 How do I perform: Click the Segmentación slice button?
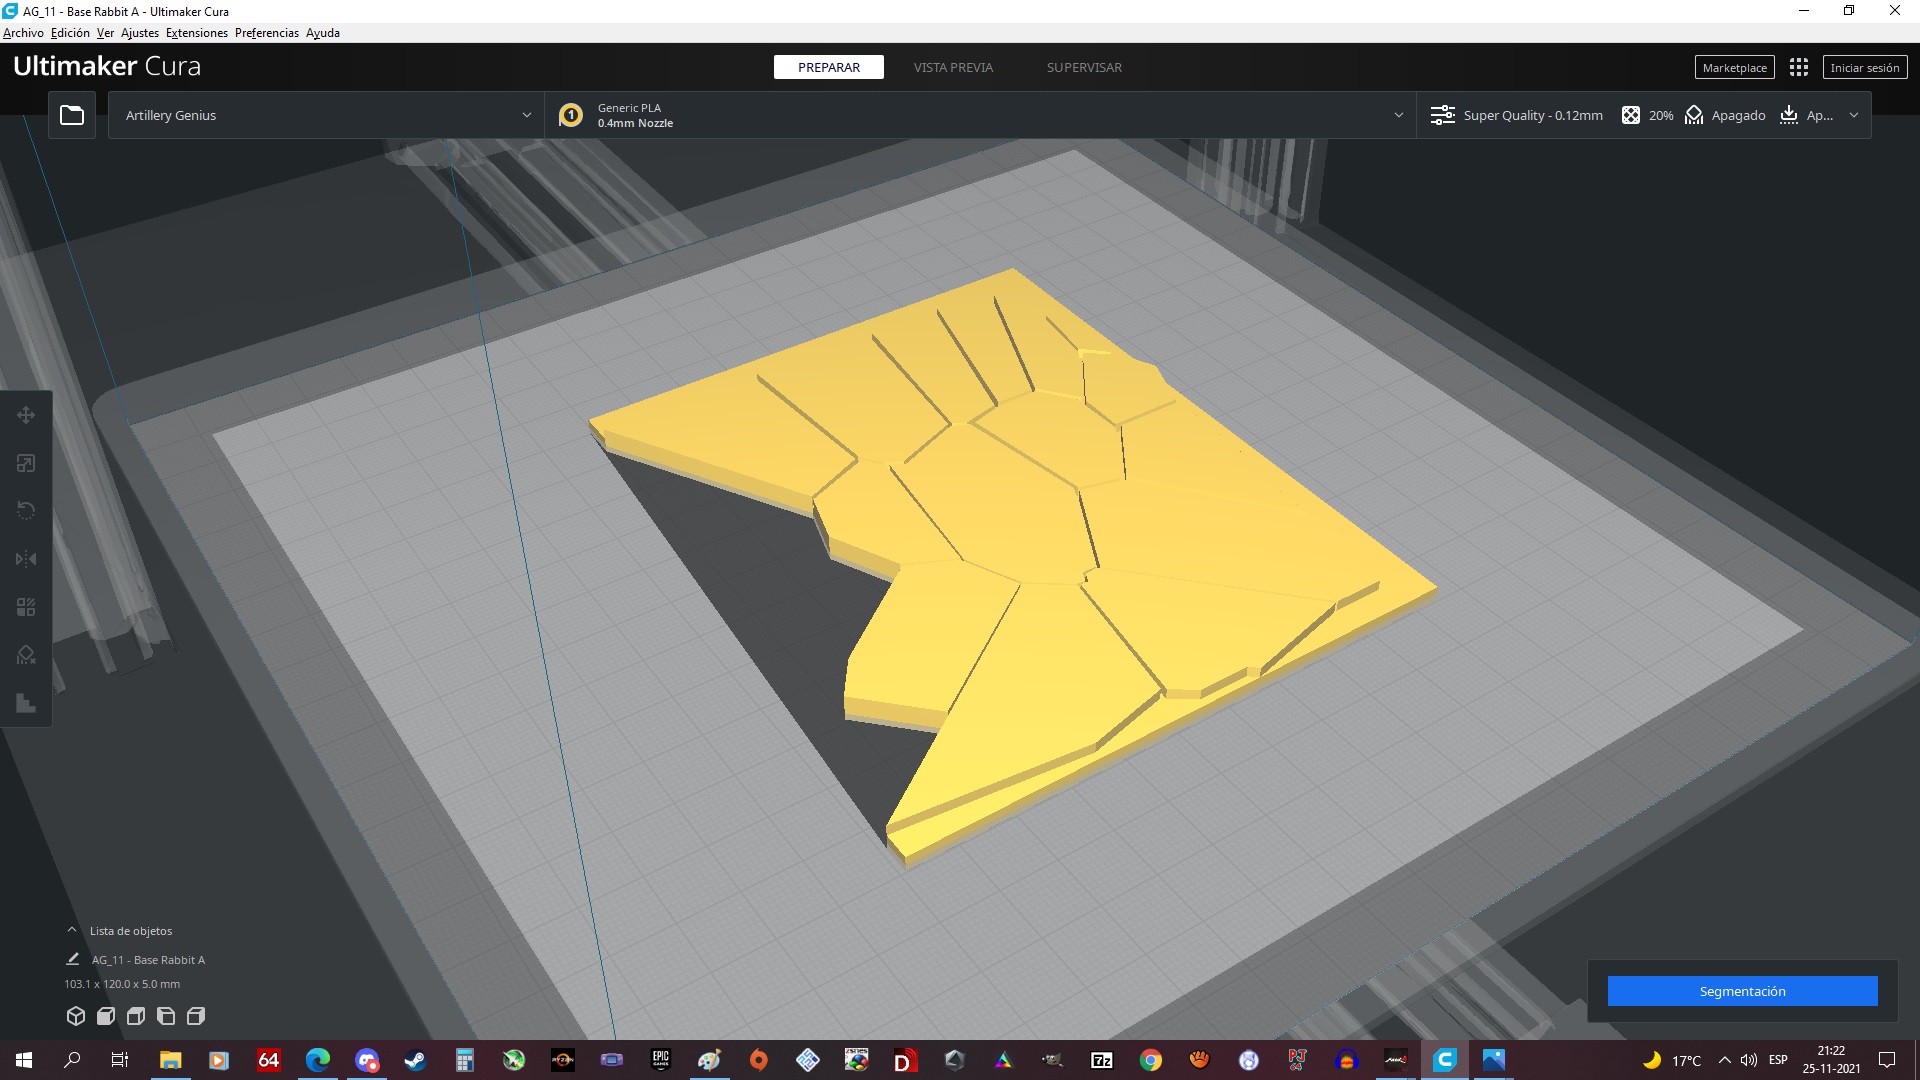click(x=1742, y=991)
